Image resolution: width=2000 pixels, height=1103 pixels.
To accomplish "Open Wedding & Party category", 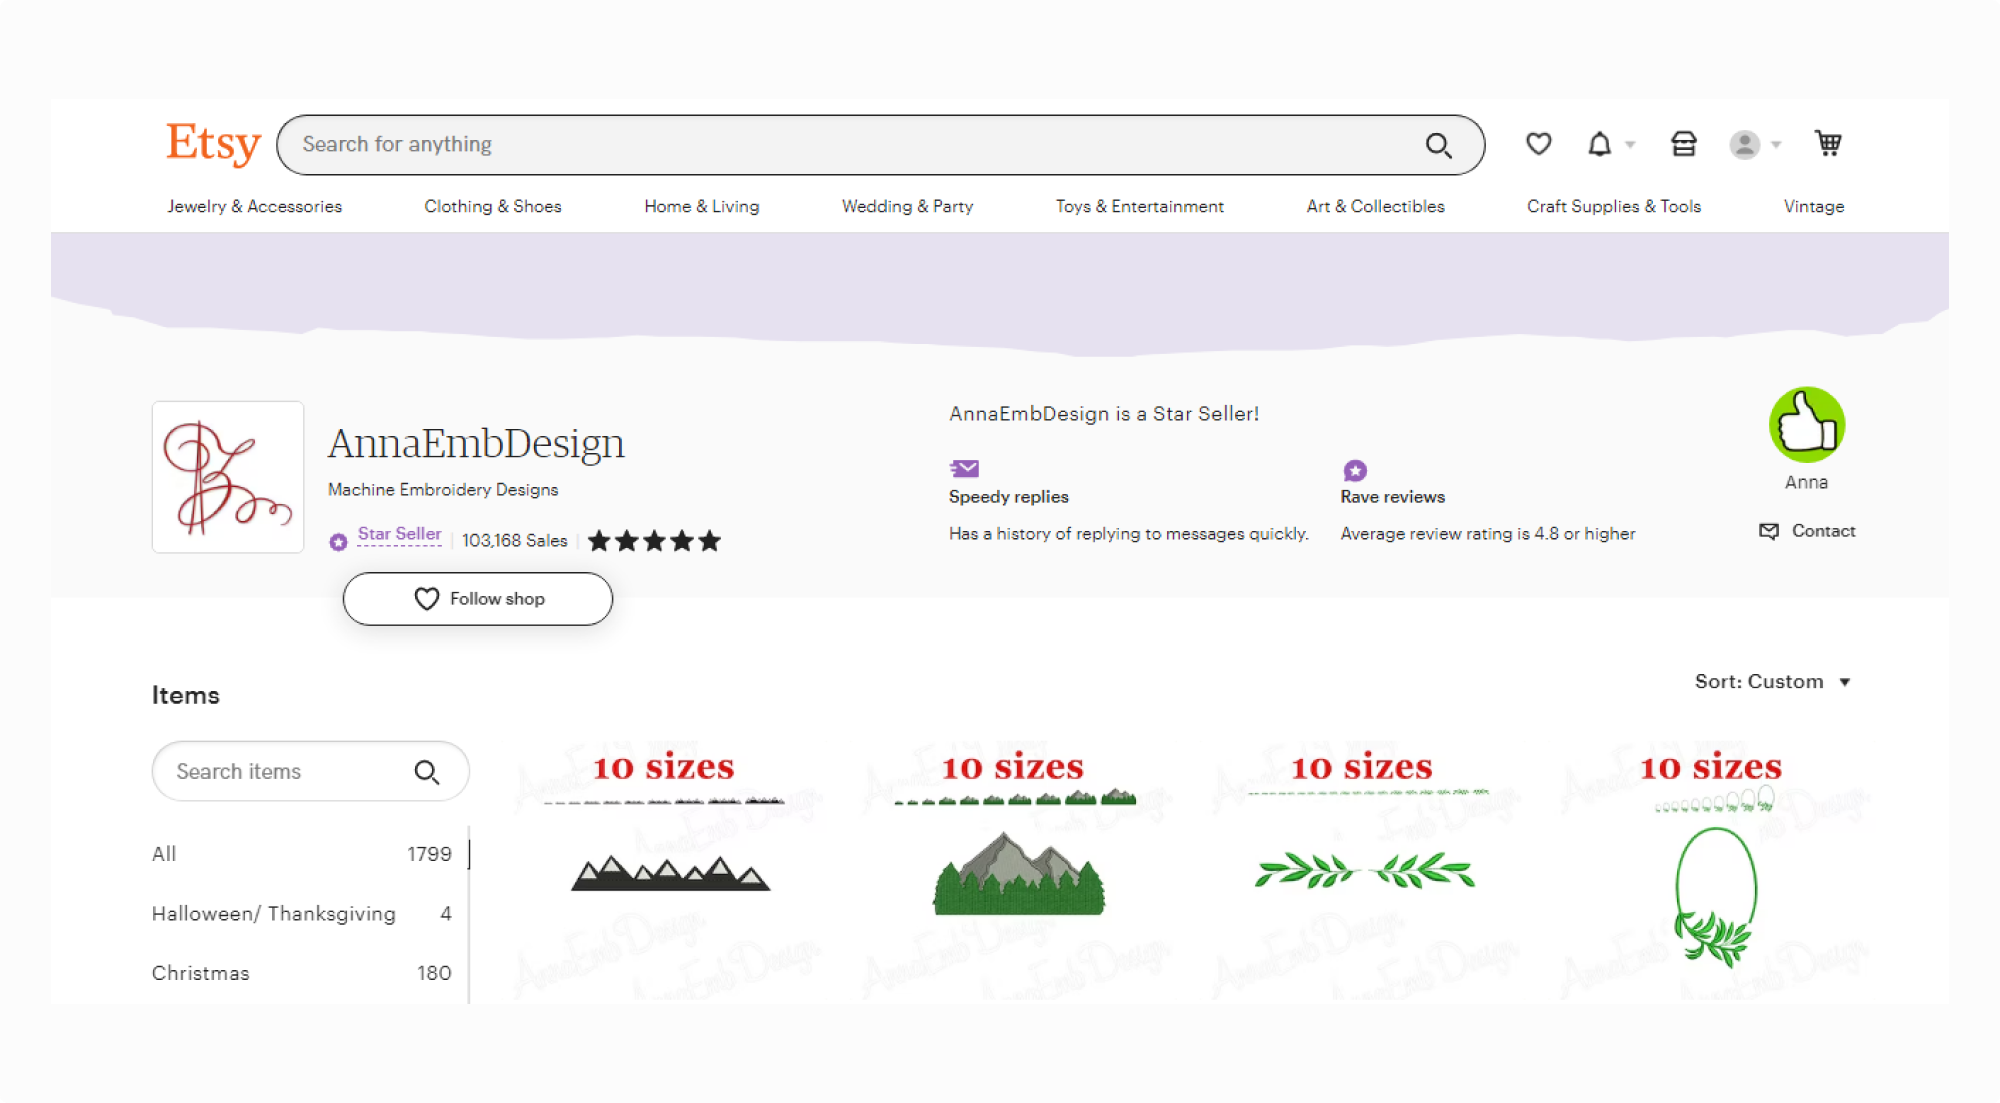I will (907, 206).
